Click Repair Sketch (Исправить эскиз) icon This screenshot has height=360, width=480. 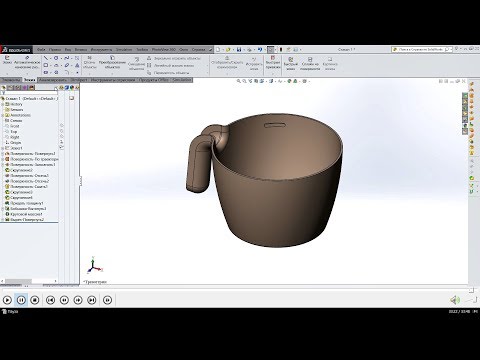(254, 59)
